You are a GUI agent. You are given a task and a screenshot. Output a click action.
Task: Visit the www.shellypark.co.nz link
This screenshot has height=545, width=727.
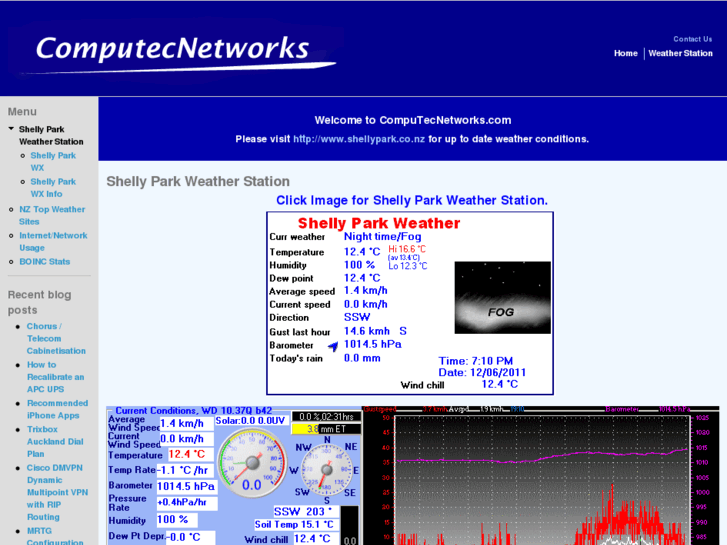coord(359,139)
